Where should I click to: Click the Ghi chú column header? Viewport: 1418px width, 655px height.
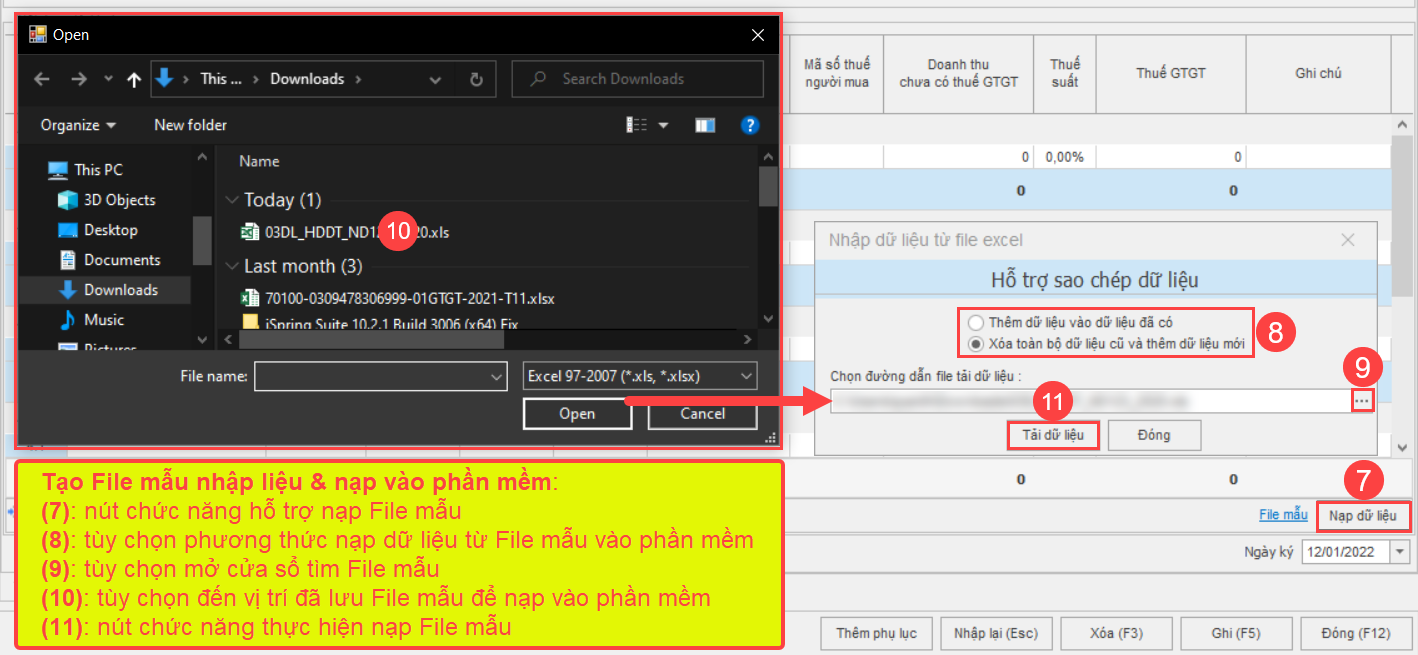[x=1318, y=73]
